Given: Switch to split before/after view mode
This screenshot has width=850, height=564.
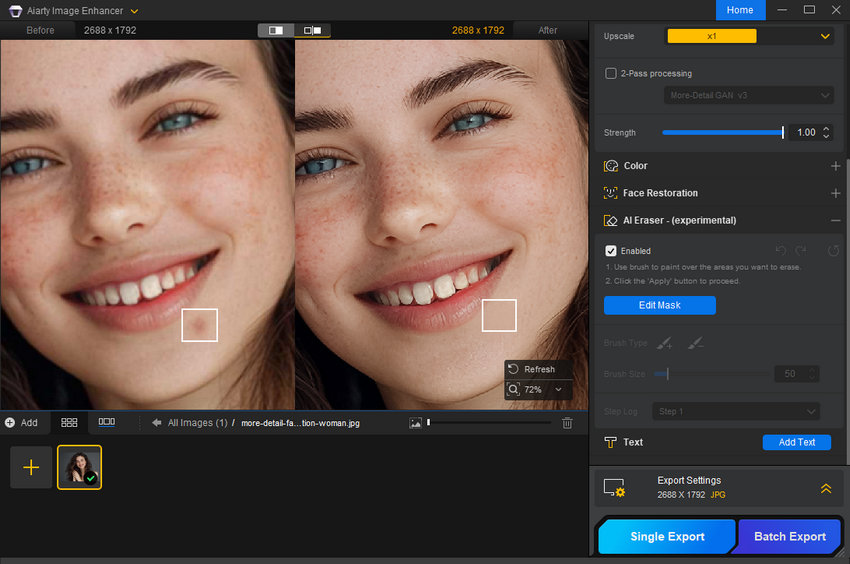Looking at the screenshot, I should pyautogui.click(x=276, y=30).
